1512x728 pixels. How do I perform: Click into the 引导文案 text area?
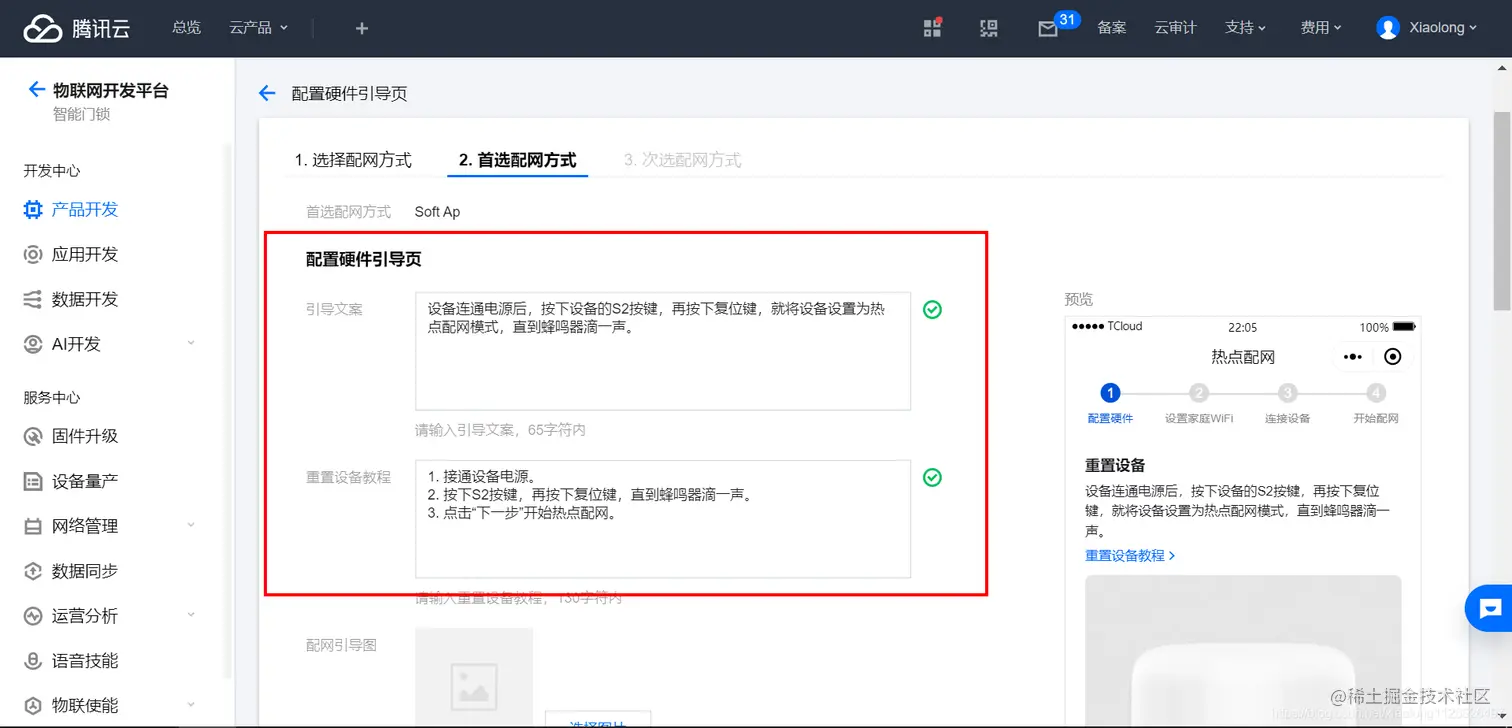click(x=663, y=351)
